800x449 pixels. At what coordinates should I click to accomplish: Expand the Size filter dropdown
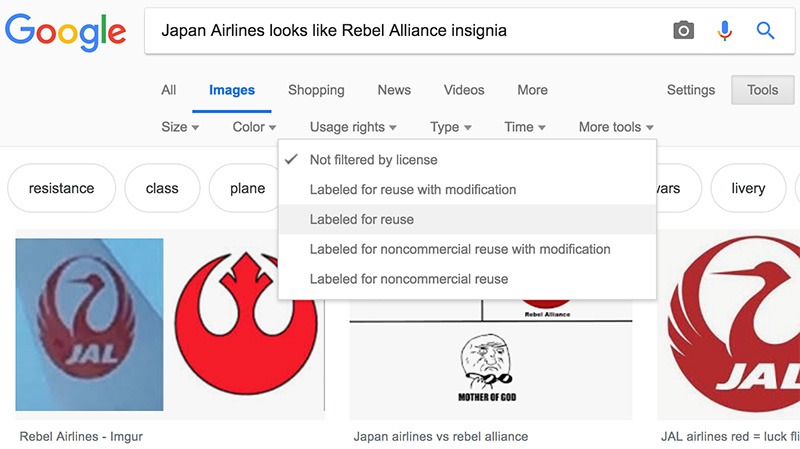(180, 127)
